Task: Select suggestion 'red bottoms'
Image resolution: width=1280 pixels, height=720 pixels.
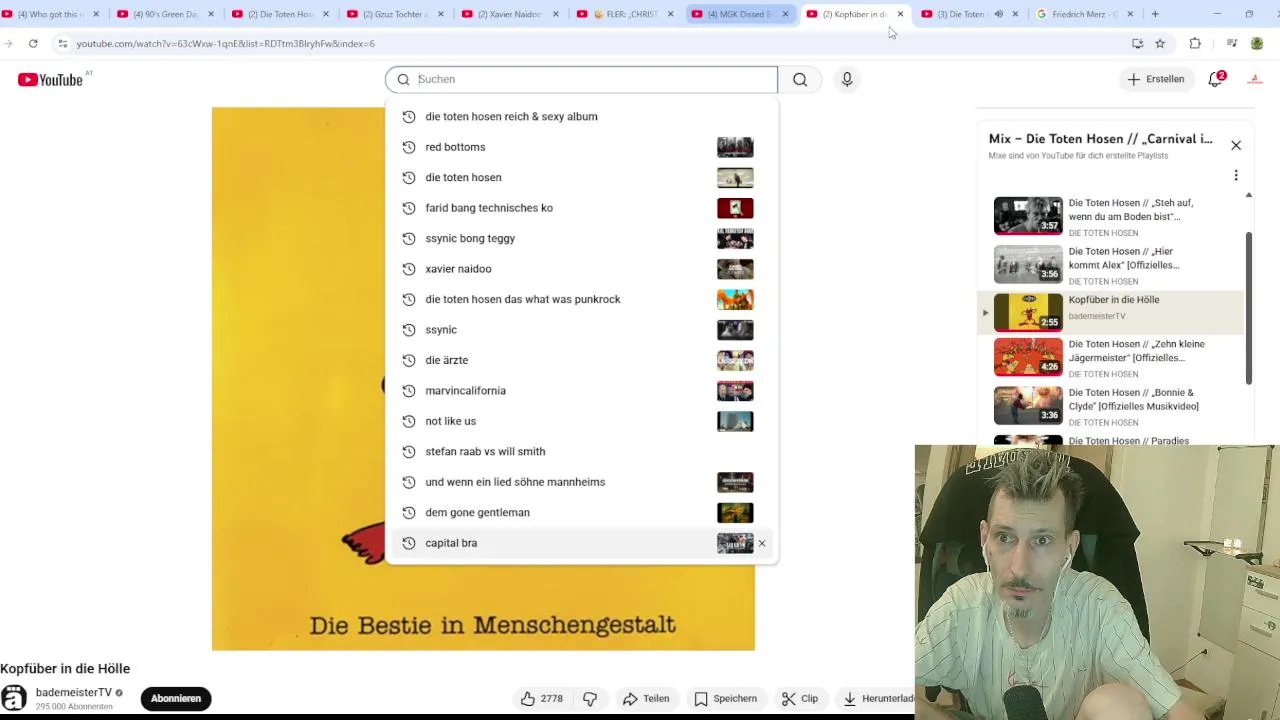Action: pyautogui.click(x=581, y=147)
